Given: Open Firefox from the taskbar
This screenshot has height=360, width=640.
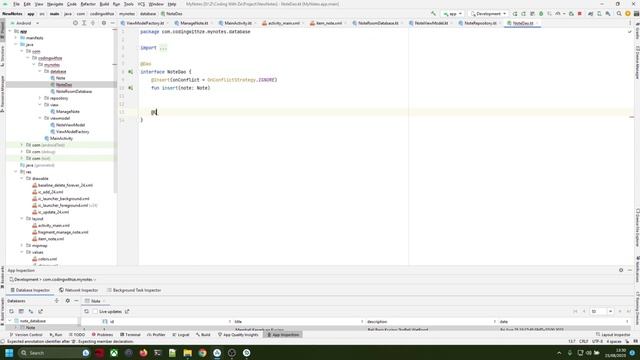Looking at the screenshot, I should (143, 353).
